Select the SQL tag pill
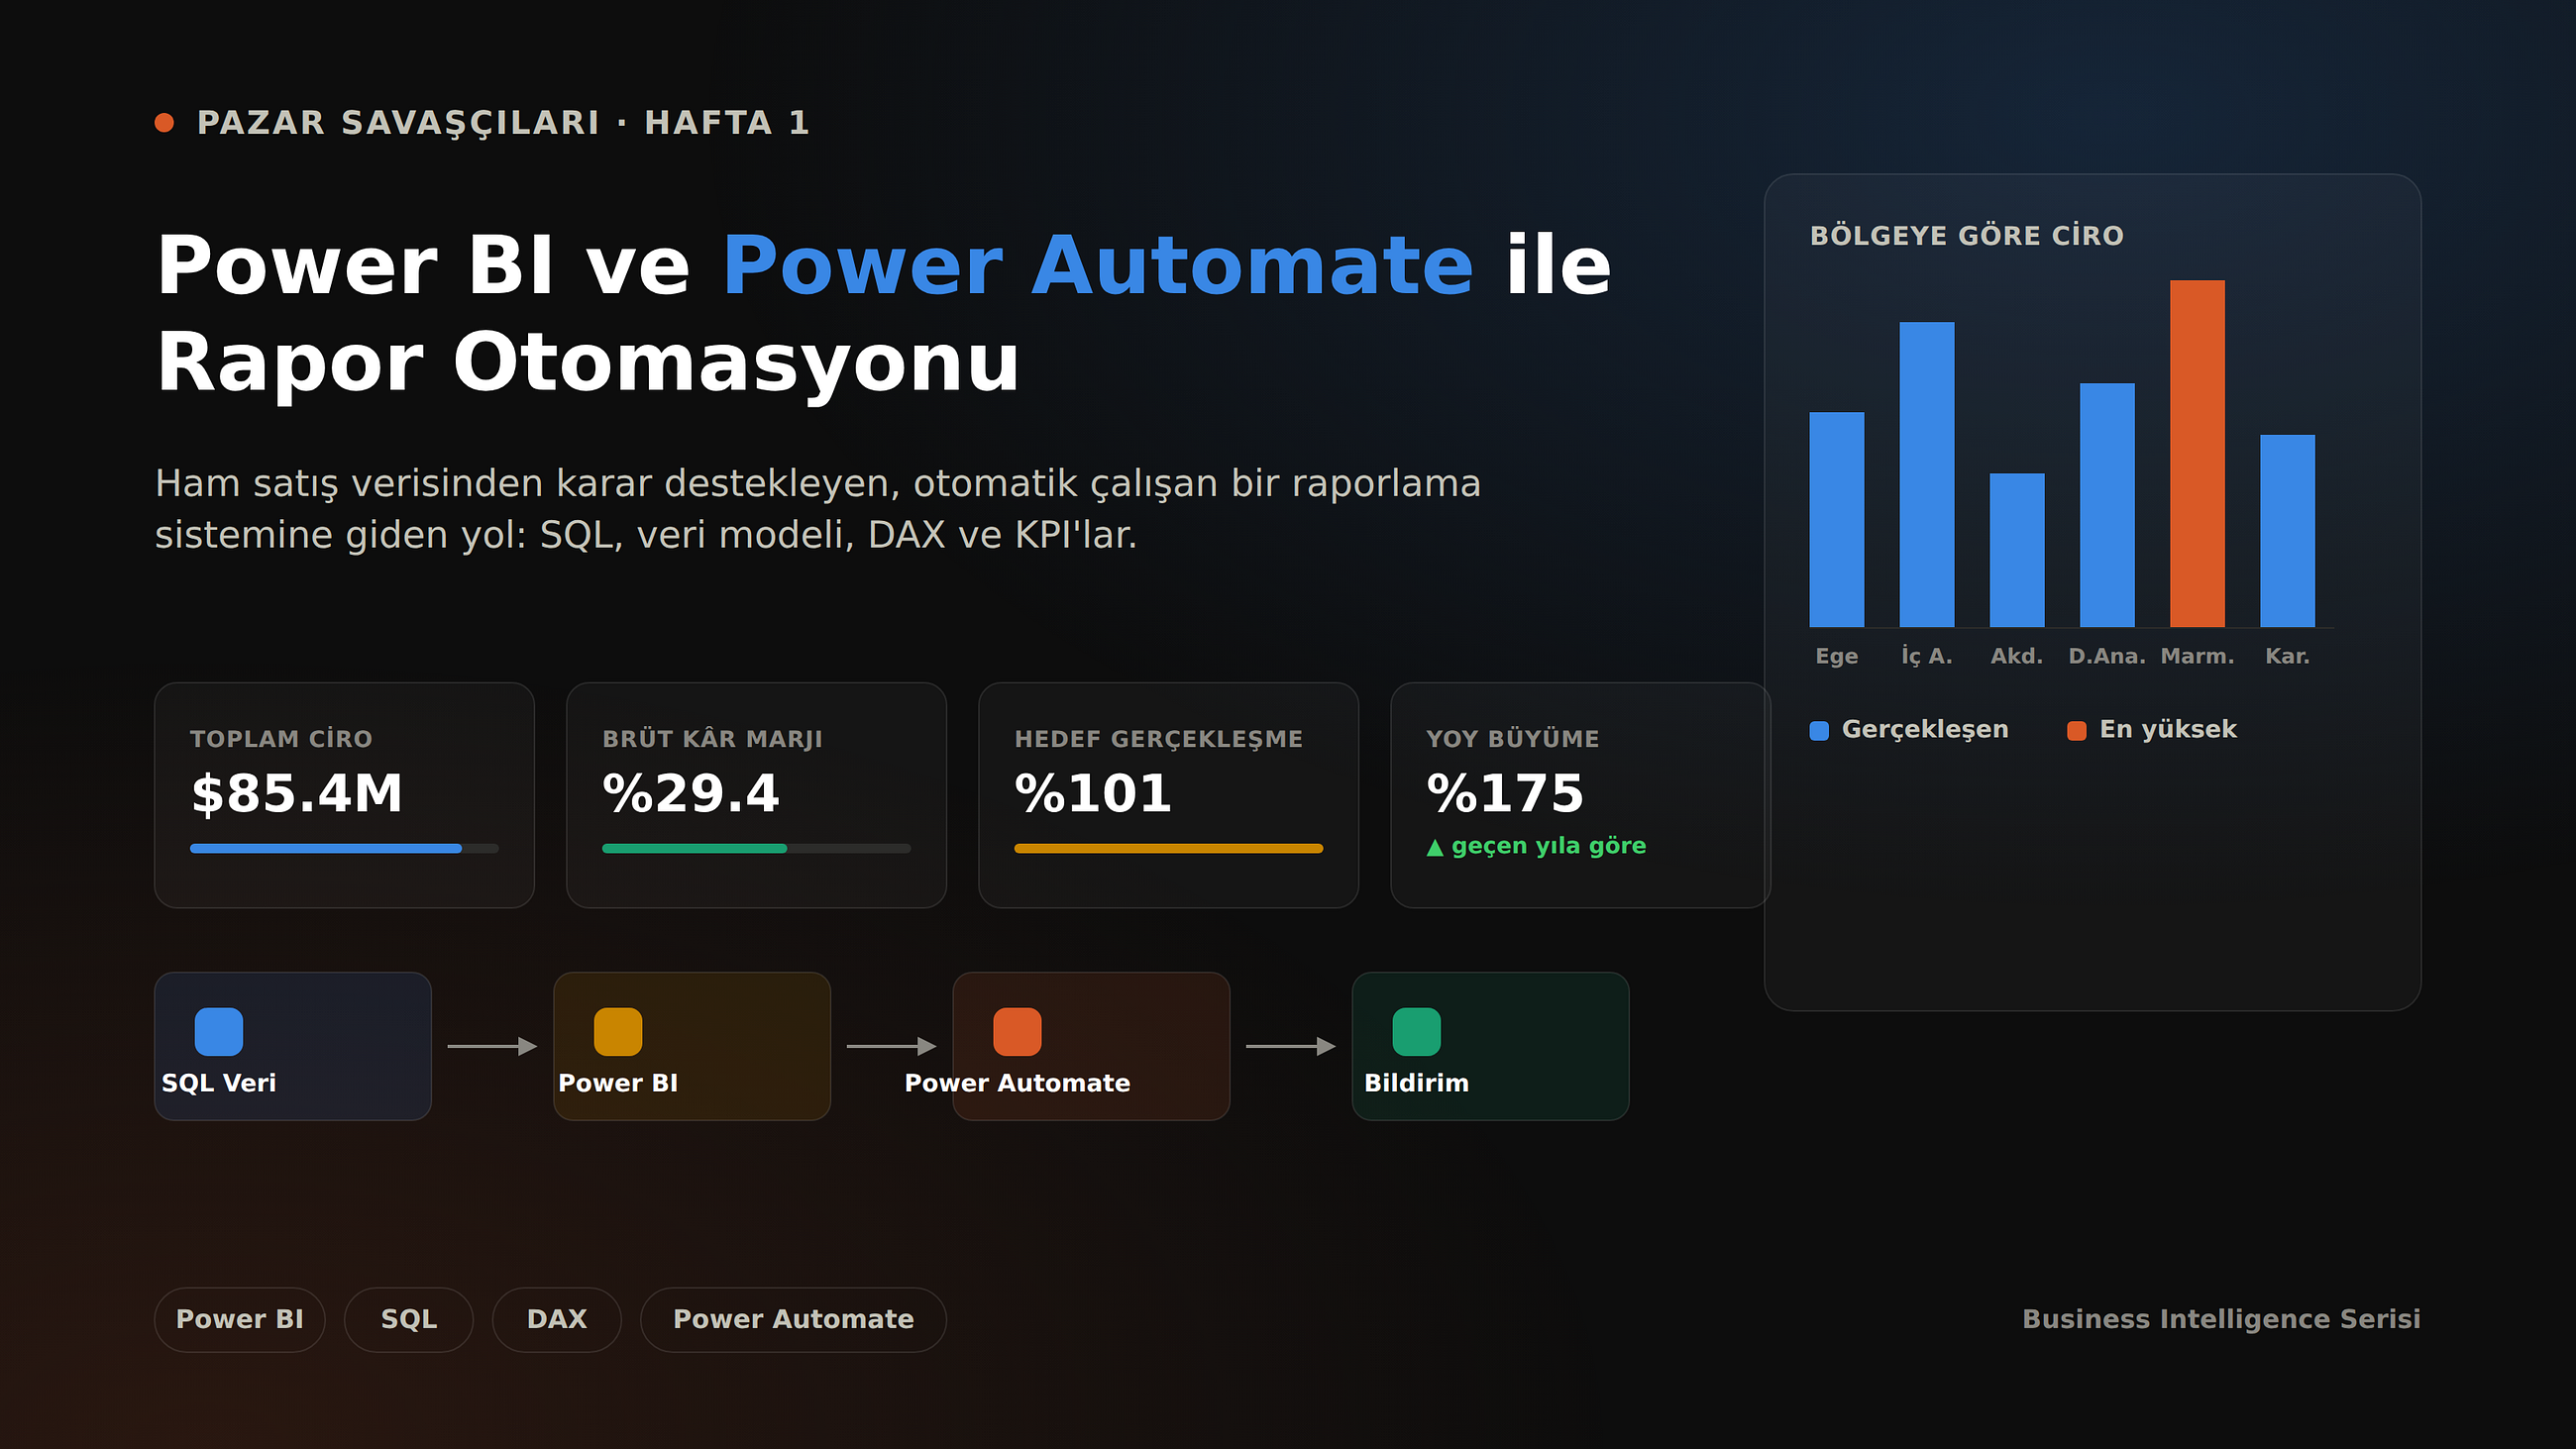Screen dimensions: 2576x1449 [x=409, y=1319]
